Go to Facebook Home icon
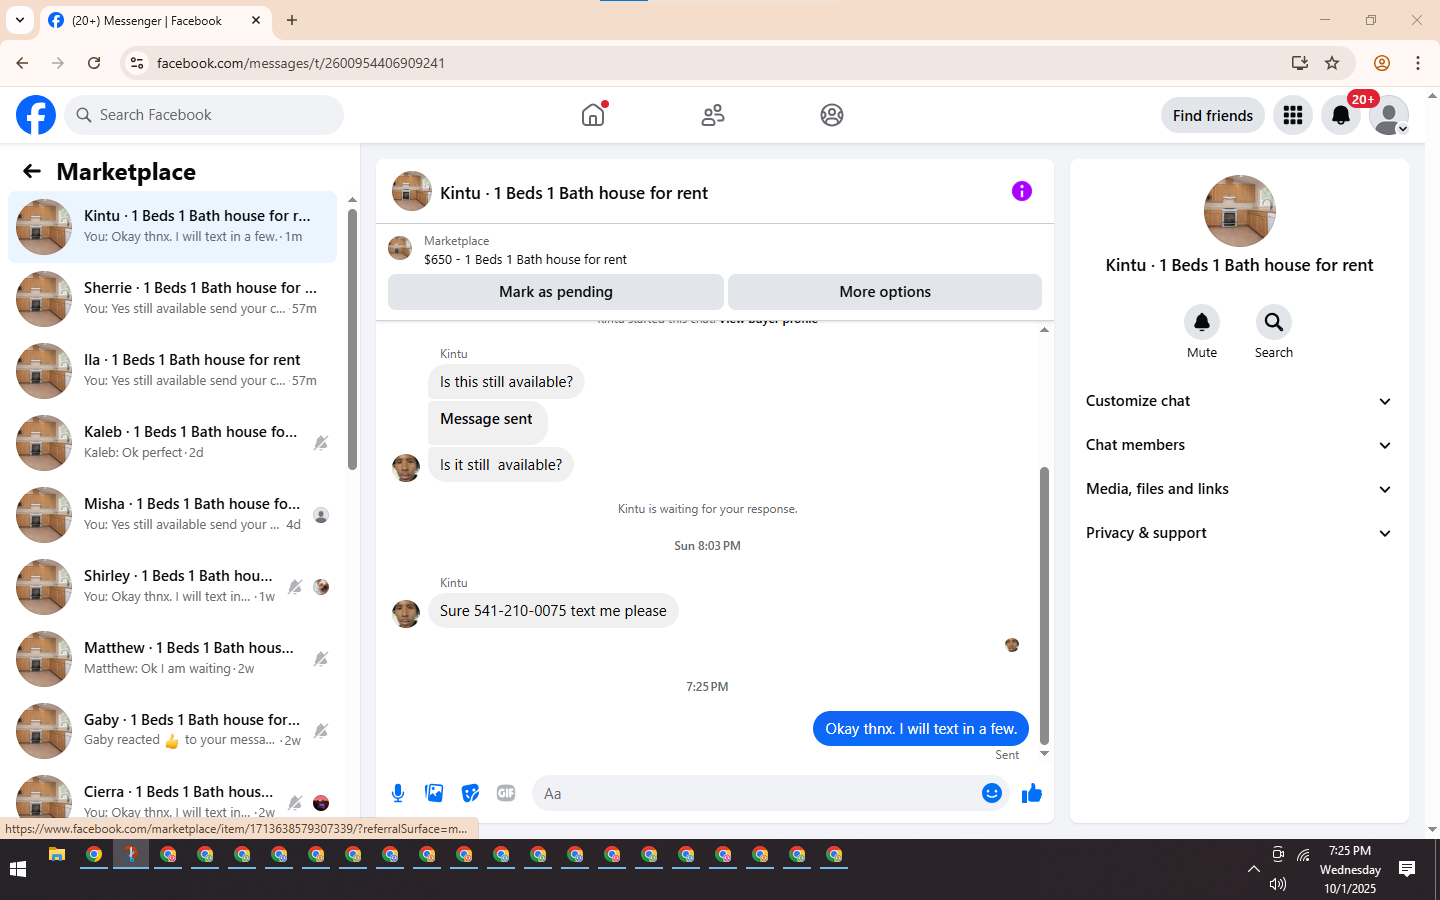The image size is (1440, 900). pyautogui.click(x=593, y=115)
